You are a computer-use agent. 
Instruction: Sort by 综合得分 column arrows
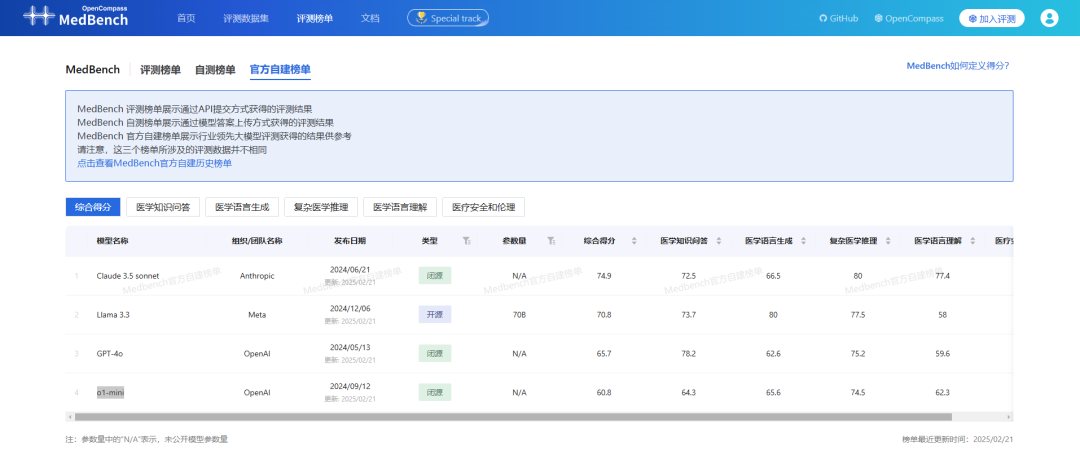point(634,241)
